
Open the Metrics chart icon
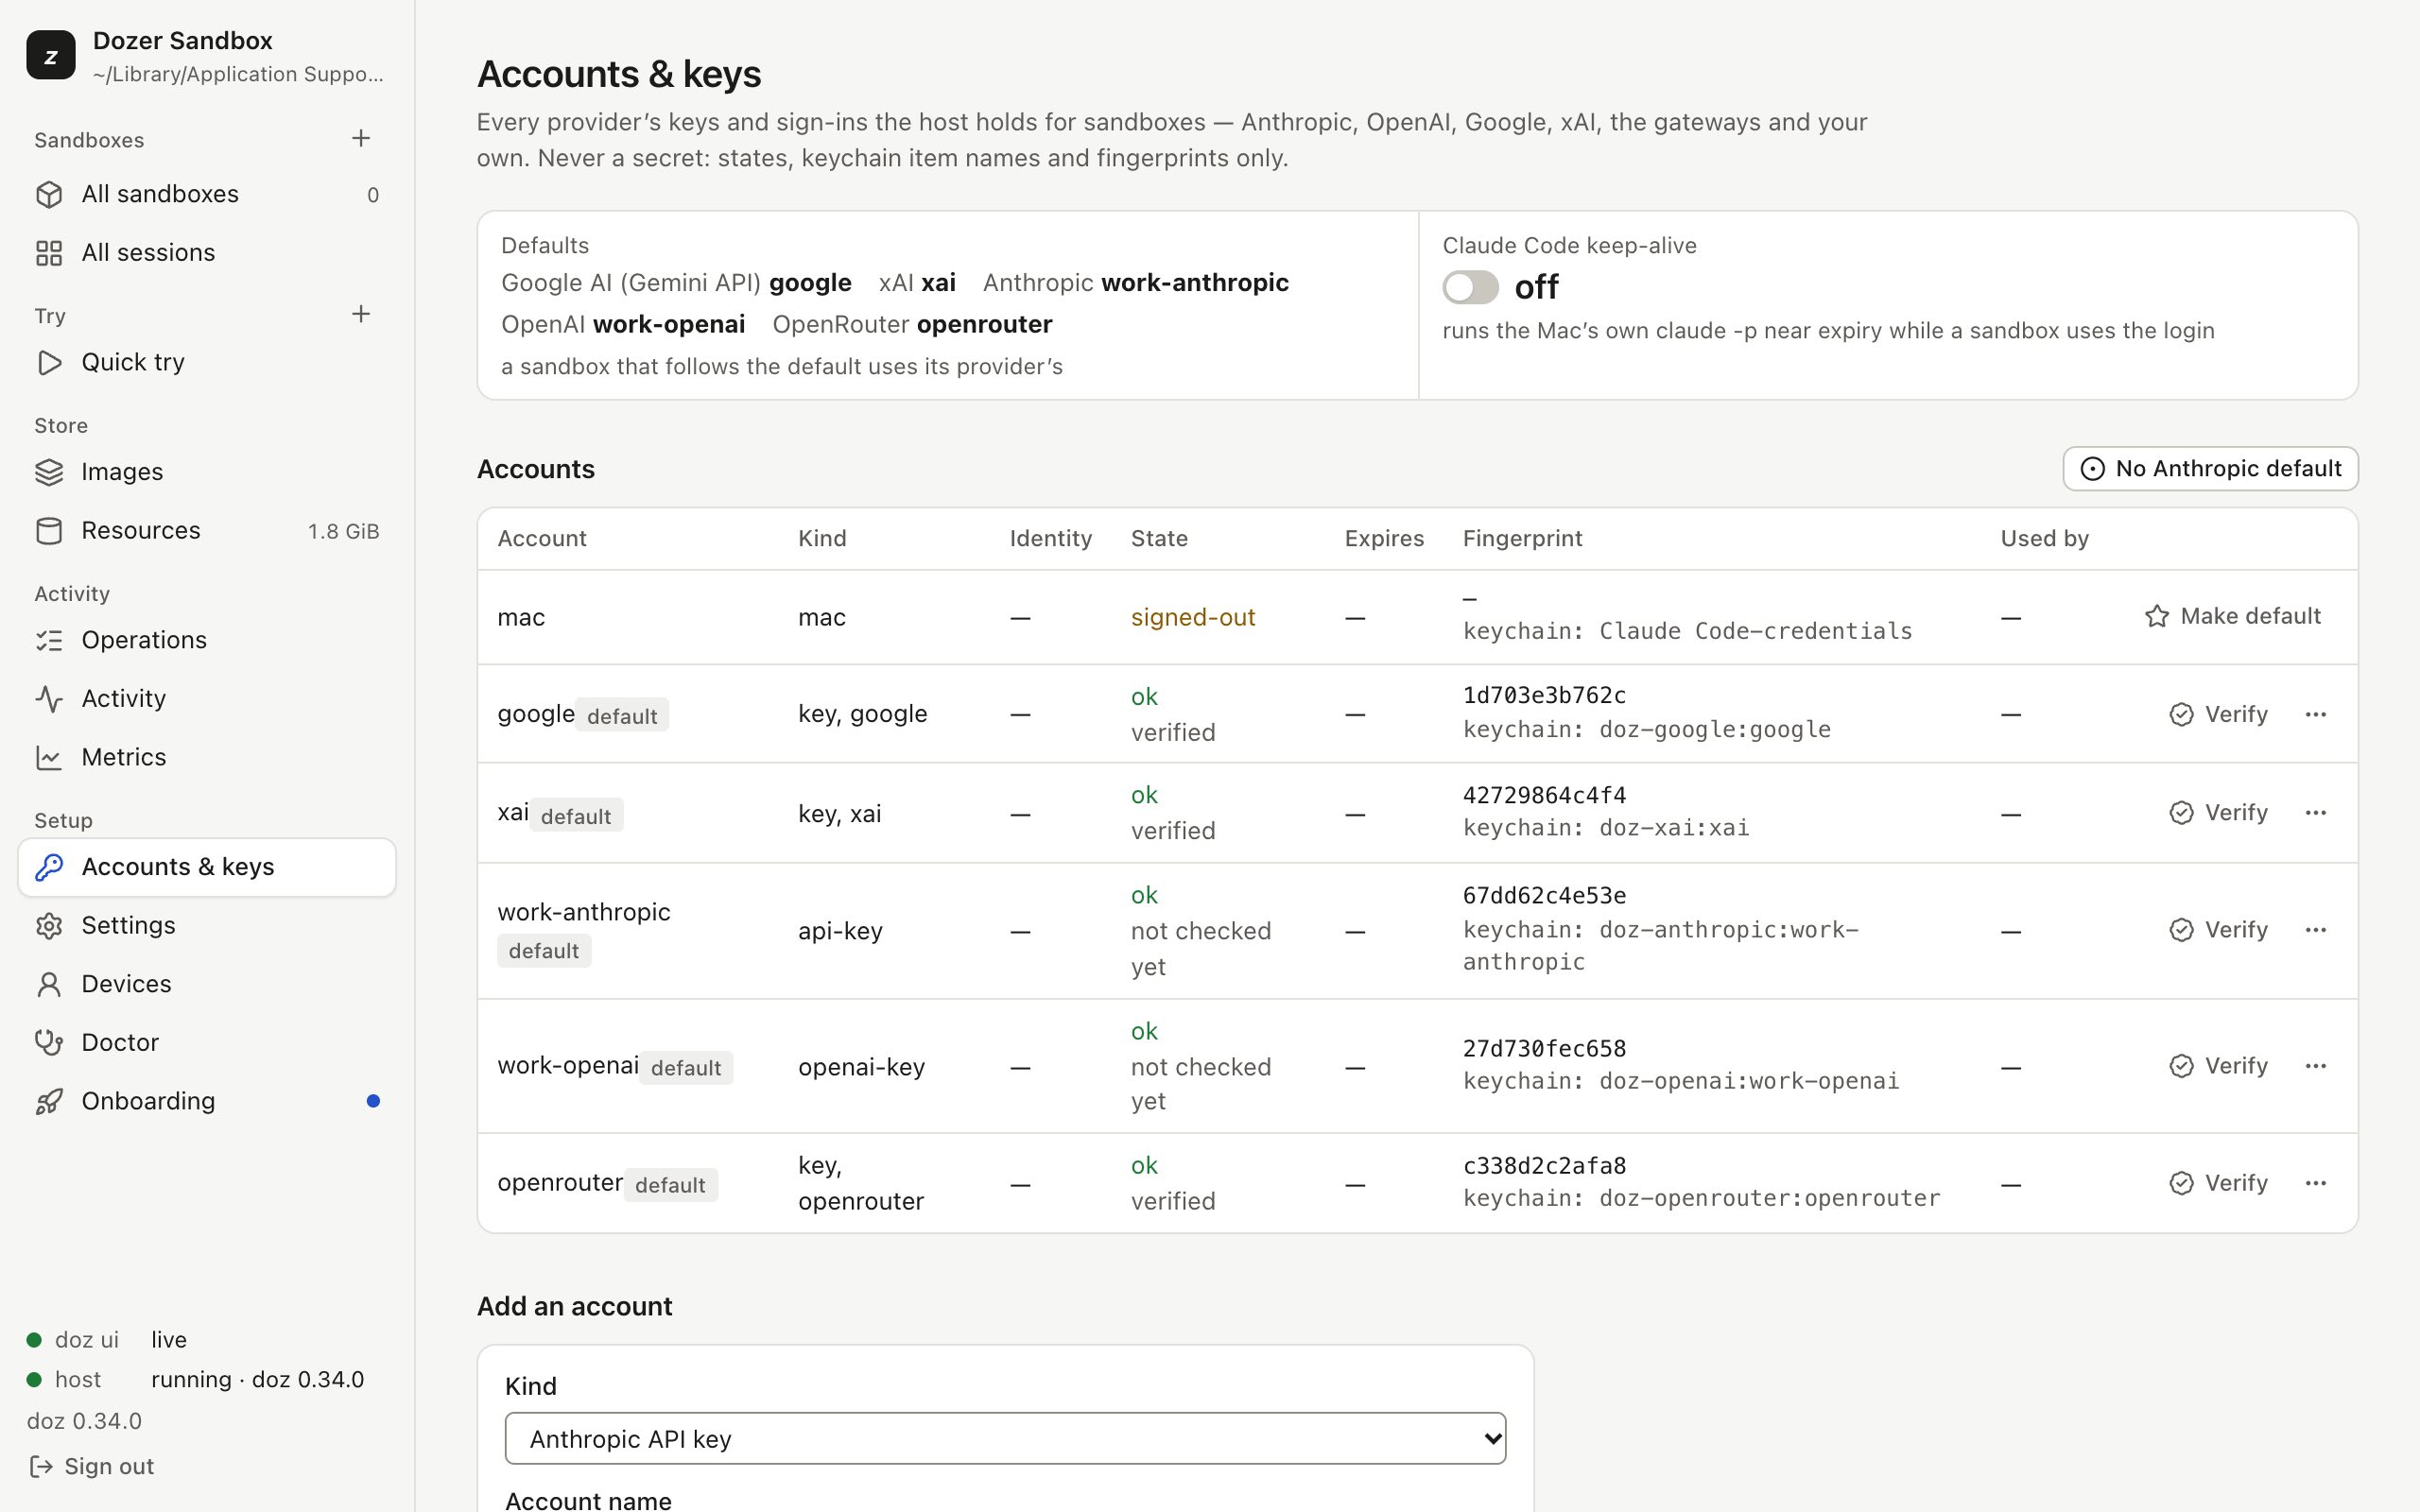tap(49, 757)
